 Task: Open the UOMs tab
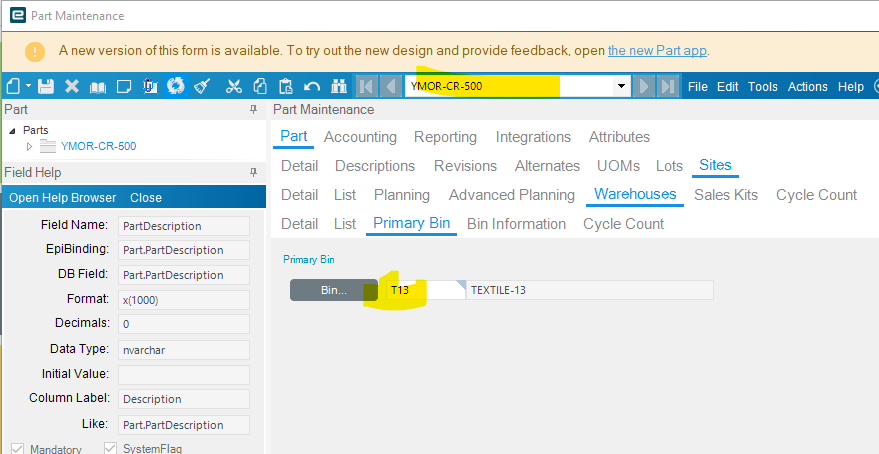(x=618, y=166)
